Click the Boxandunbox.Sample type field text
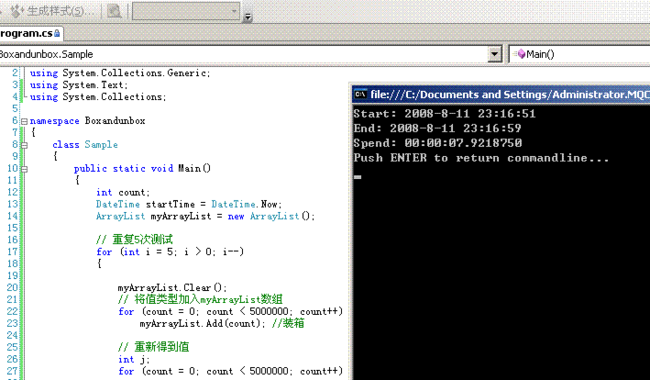 (x=46, y=54)
